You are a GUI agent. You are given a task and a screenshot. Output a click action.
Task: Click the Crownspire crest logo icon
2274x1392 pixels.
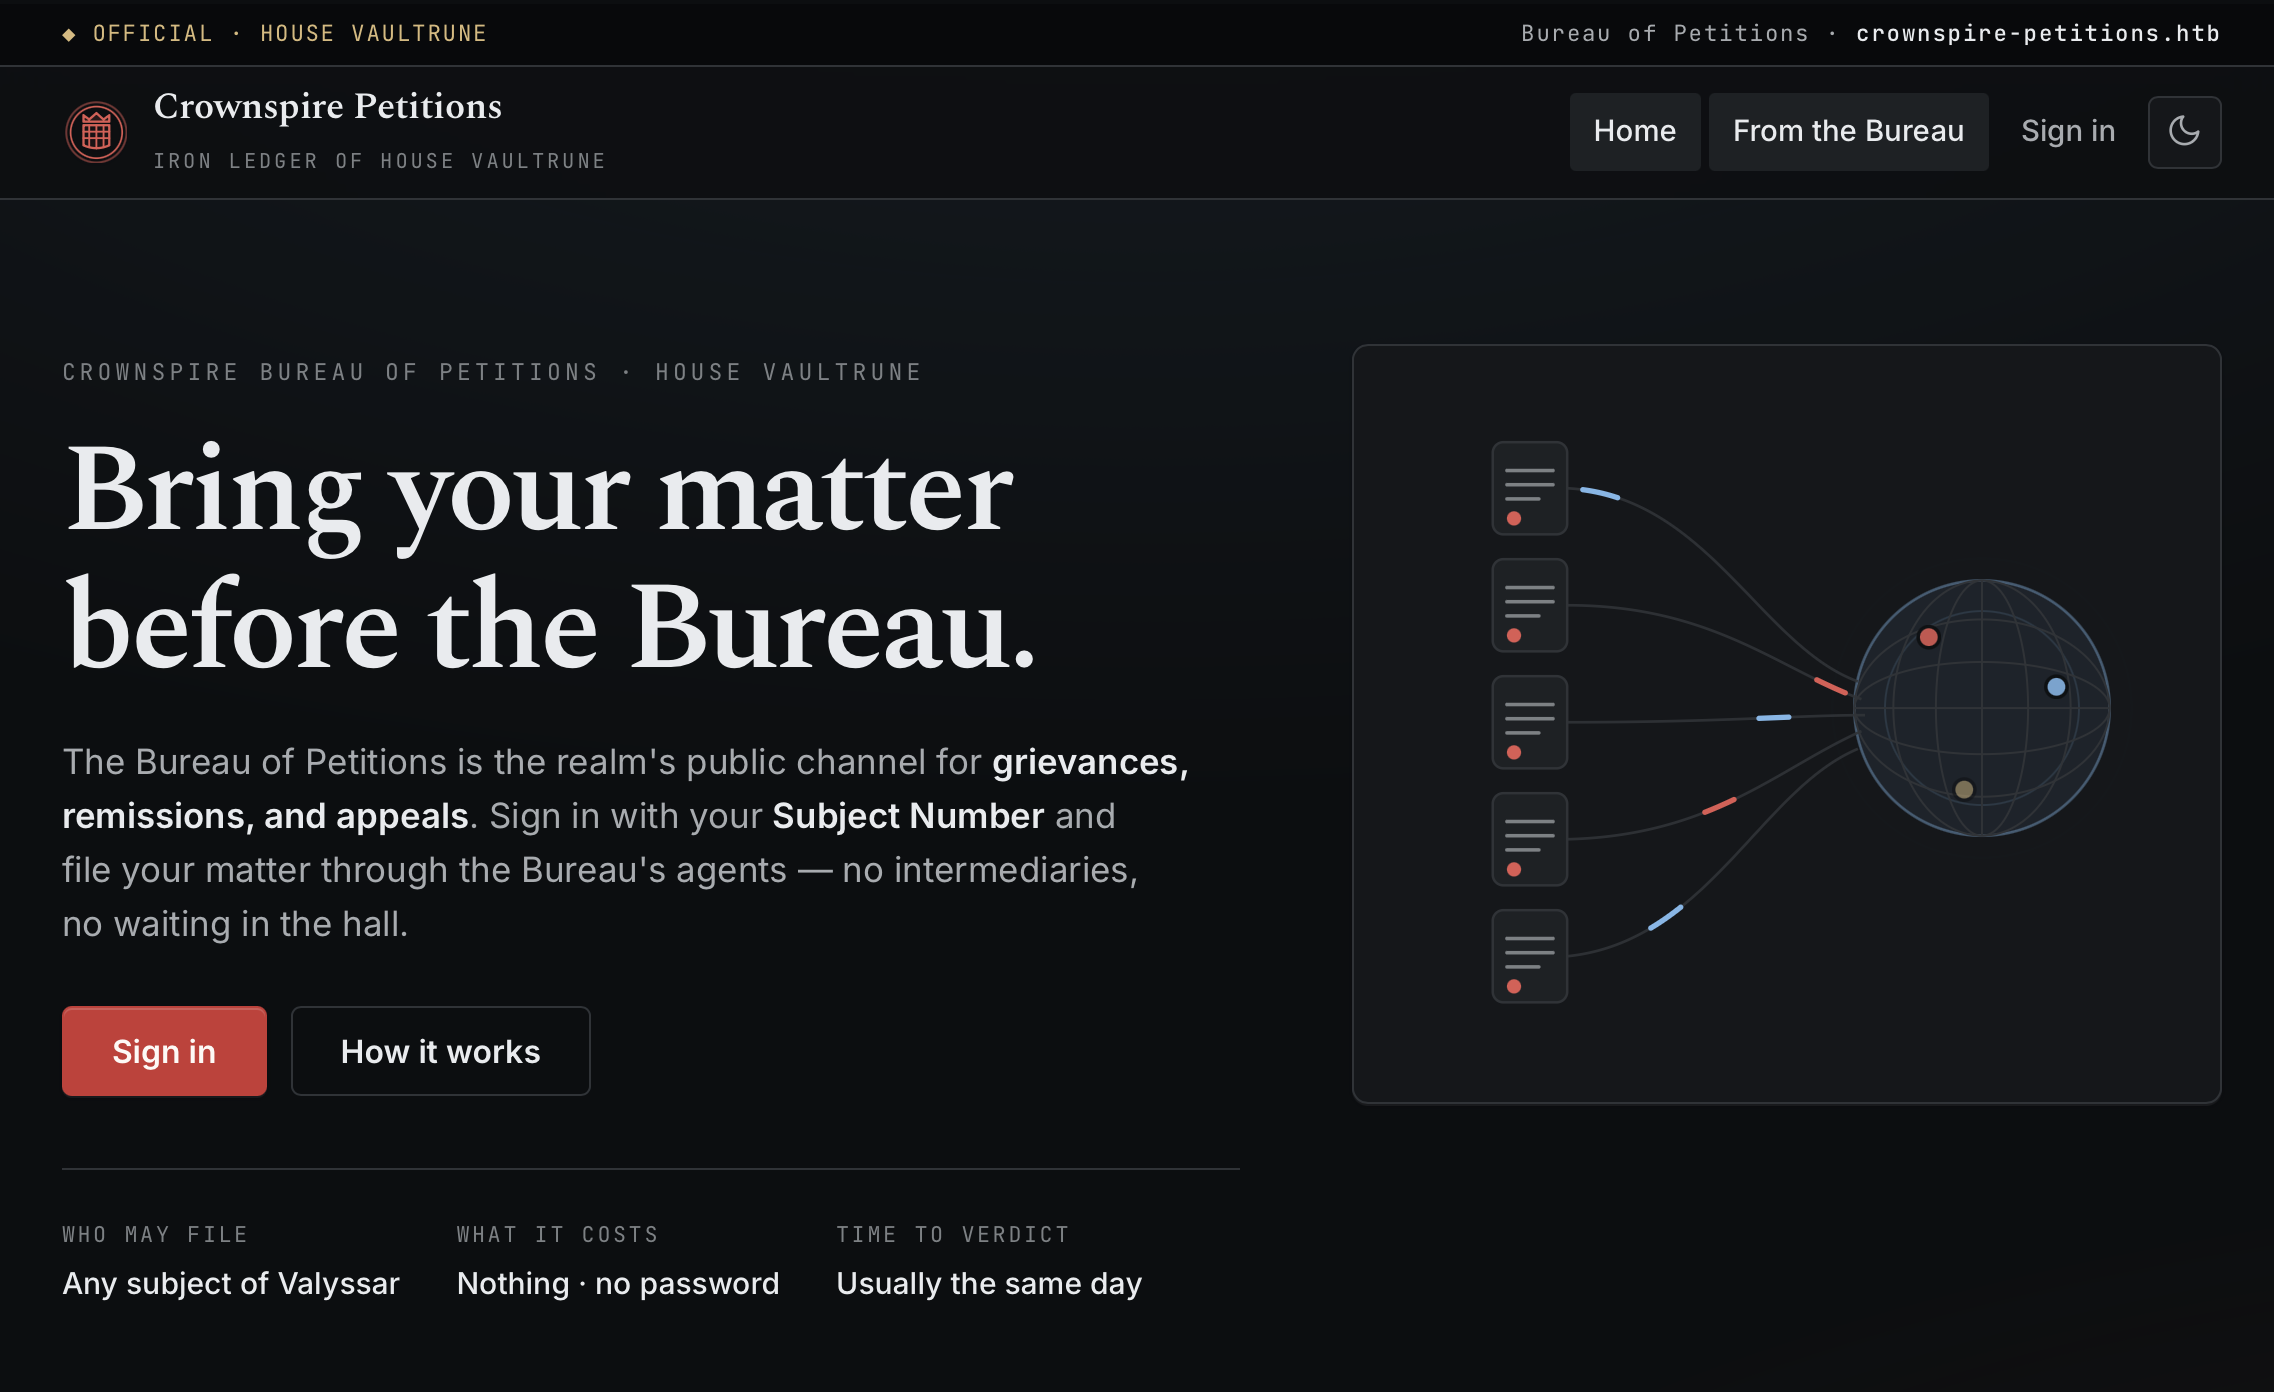[x=96, y=132]
